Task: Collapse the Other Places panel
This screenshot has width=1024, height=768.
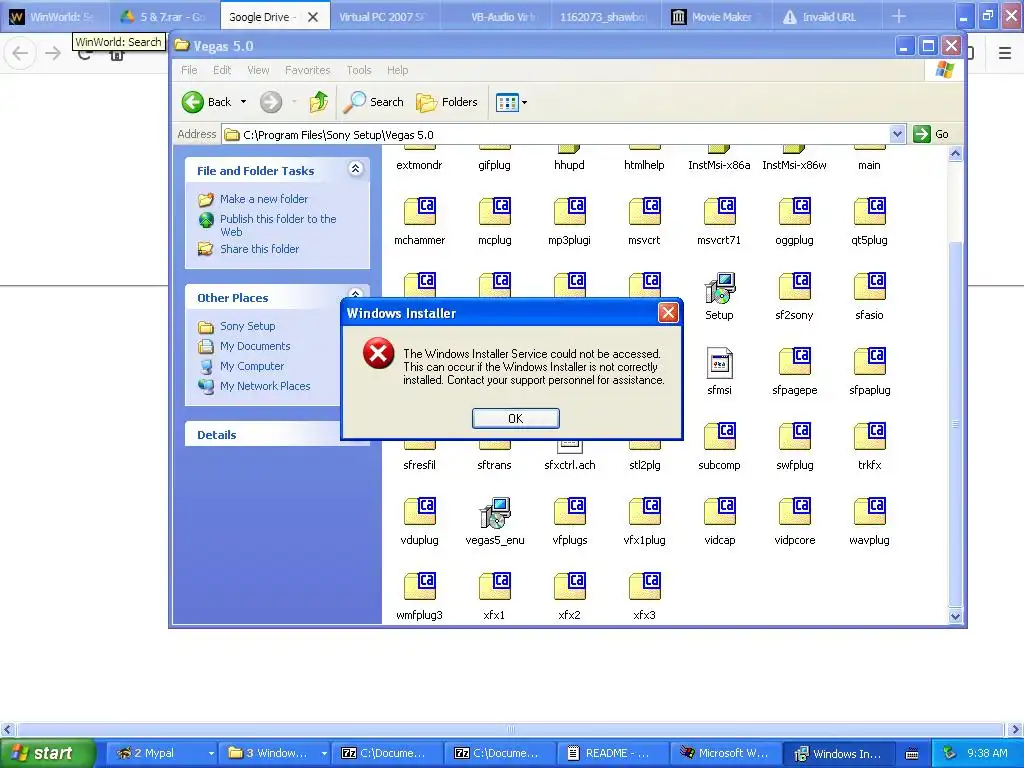Action: (x=355, y=293)
